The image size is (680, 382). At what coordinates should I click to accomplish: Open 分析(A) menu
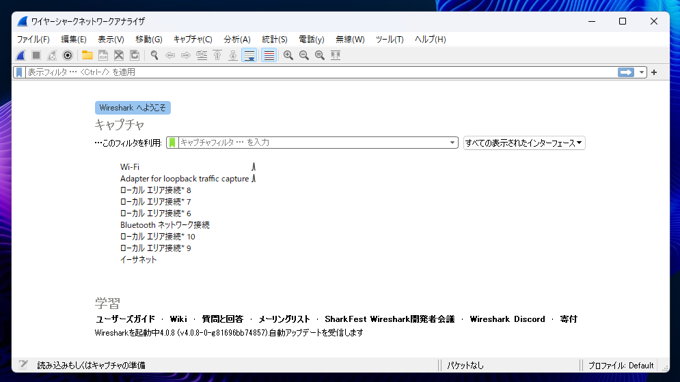click(x=237, y=39)
